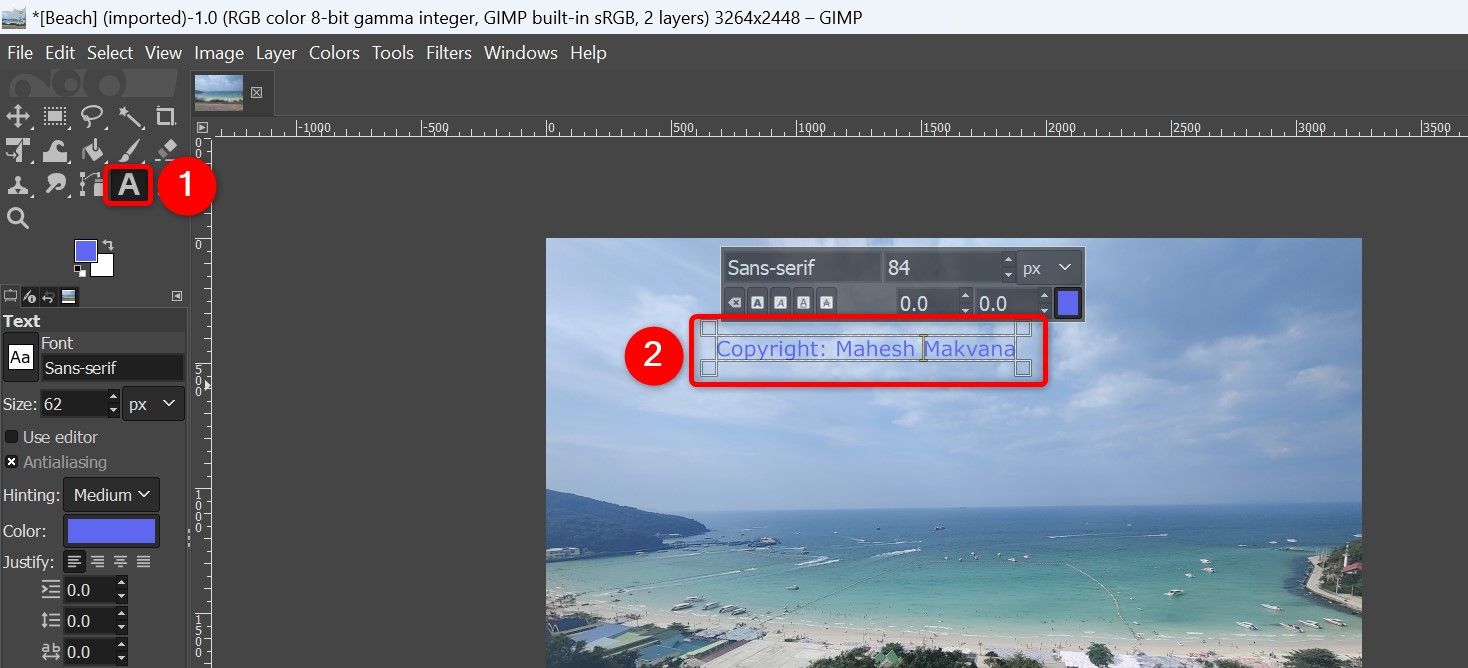This screenshot has width=1468, height=668.
Task: Open the Colors menu
Action: click(333, 53)
